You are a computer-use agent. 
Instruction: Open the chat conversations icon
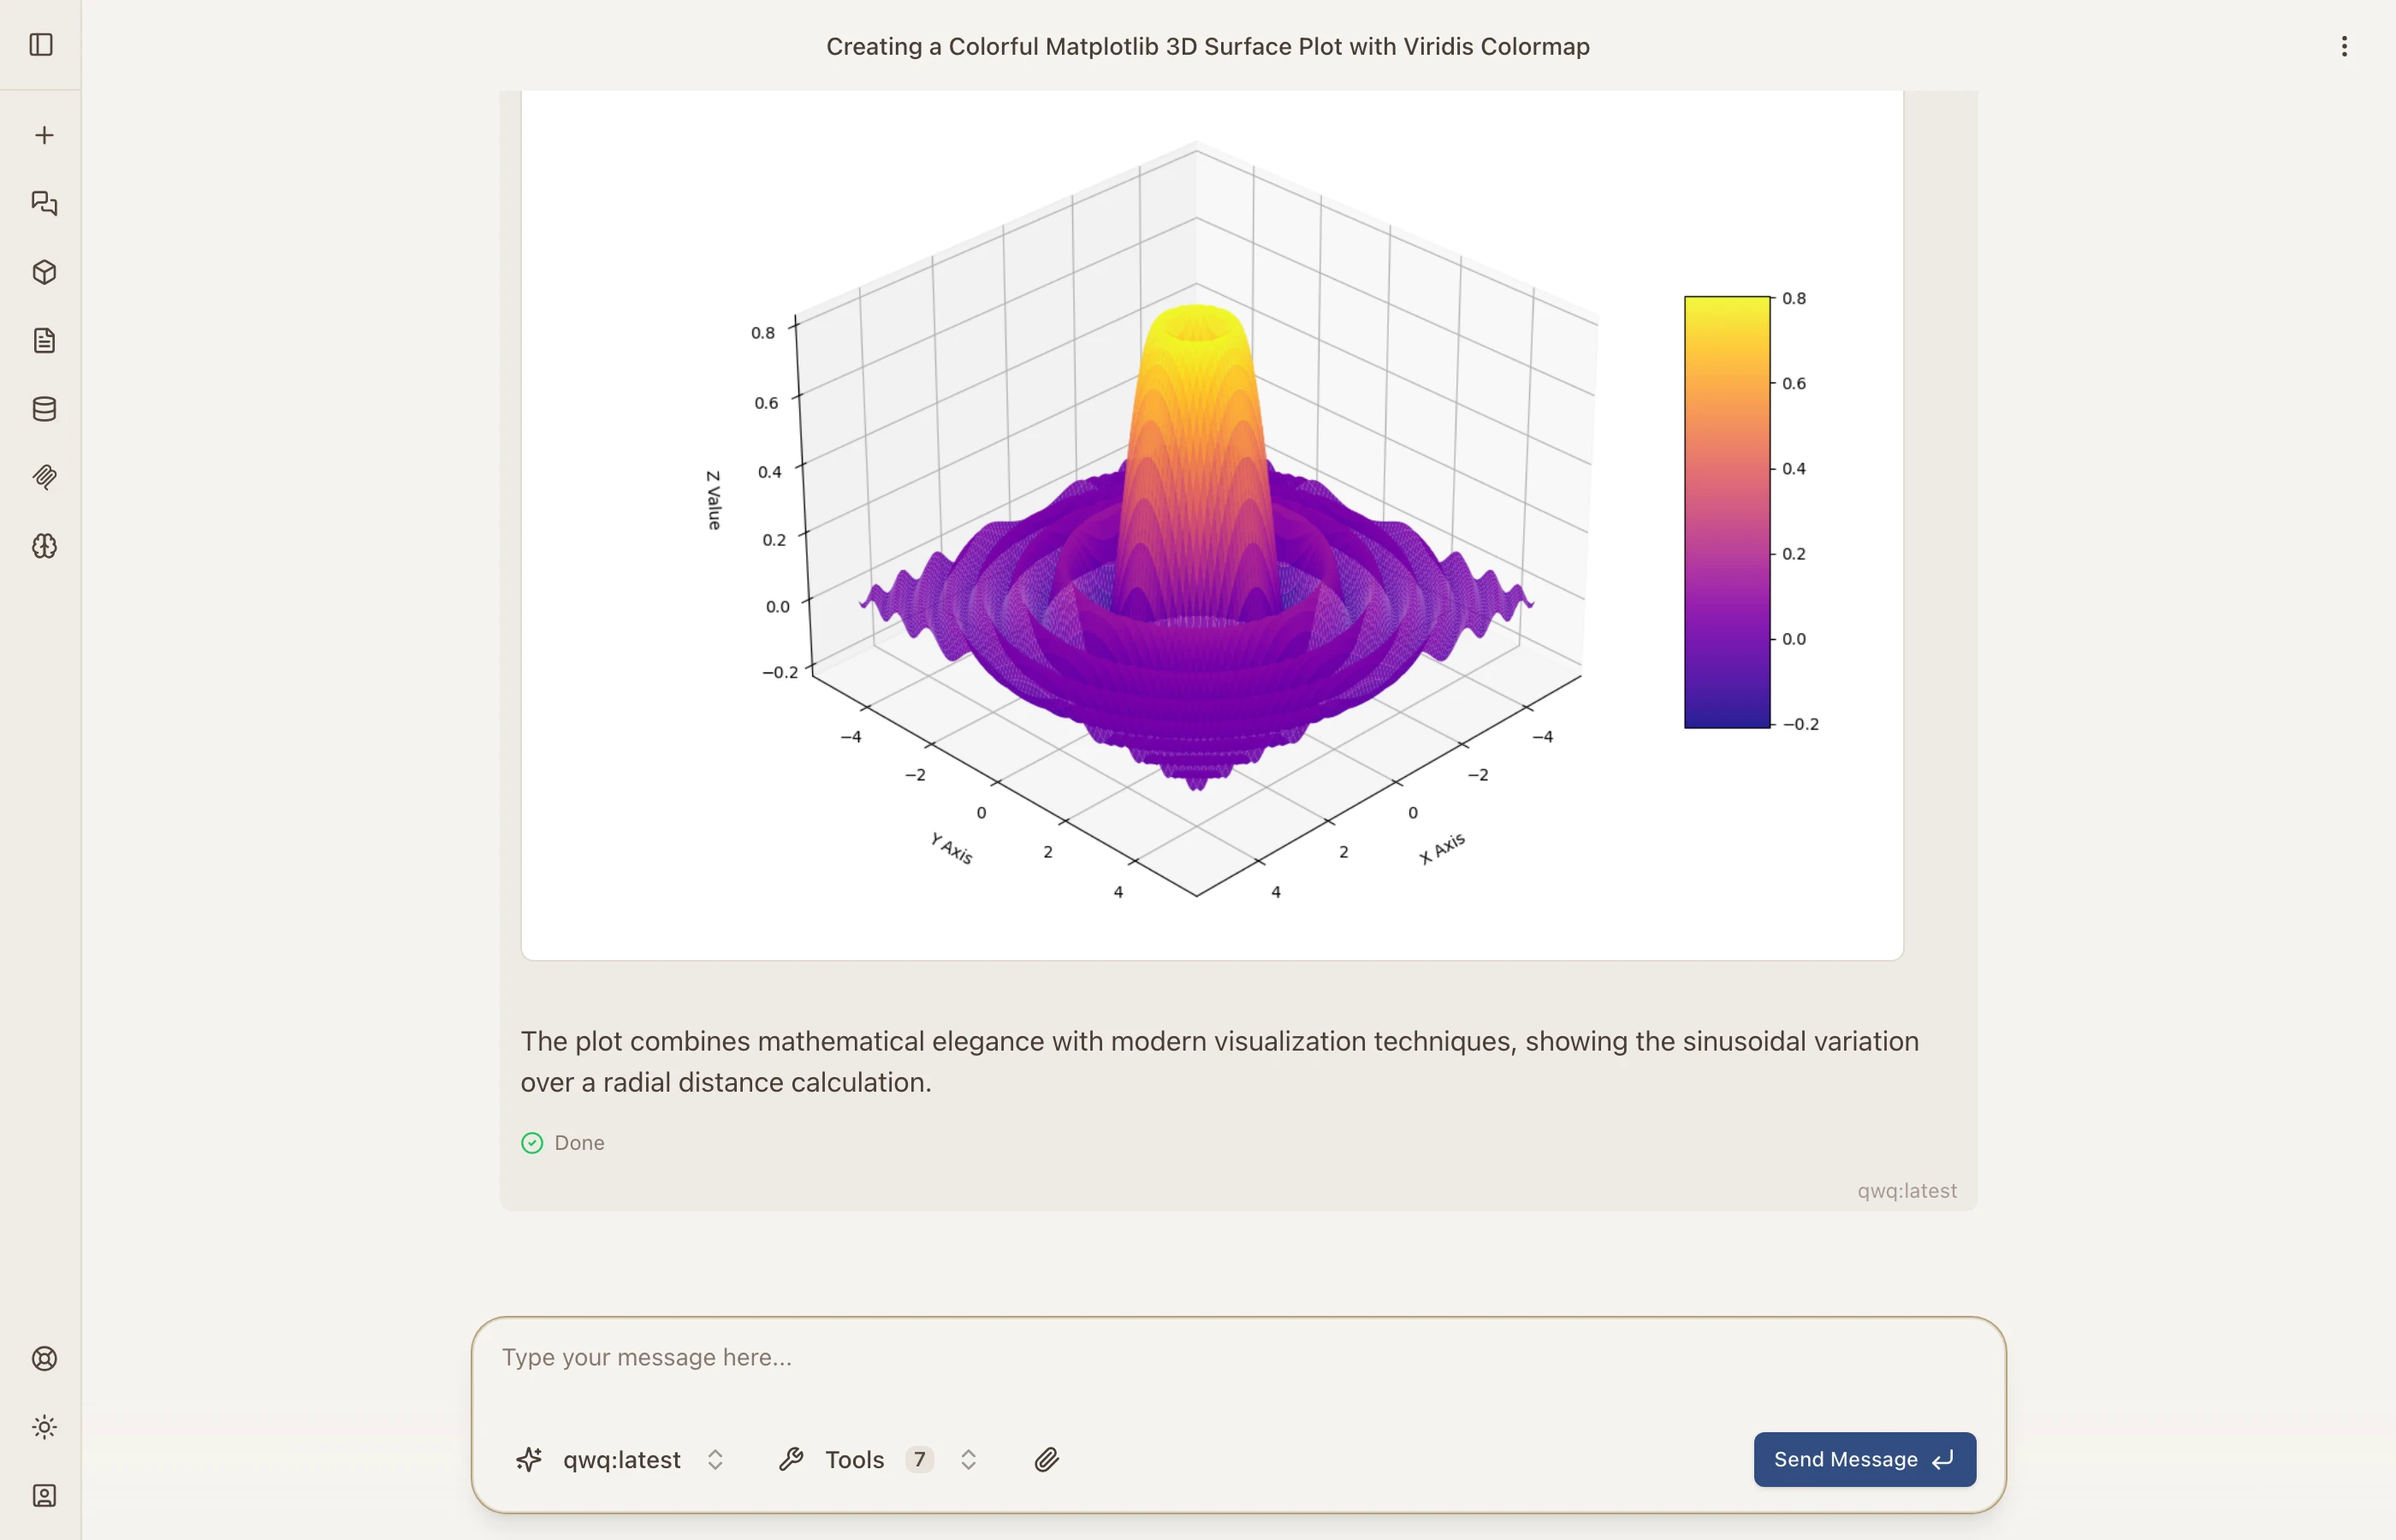point(44,204)
